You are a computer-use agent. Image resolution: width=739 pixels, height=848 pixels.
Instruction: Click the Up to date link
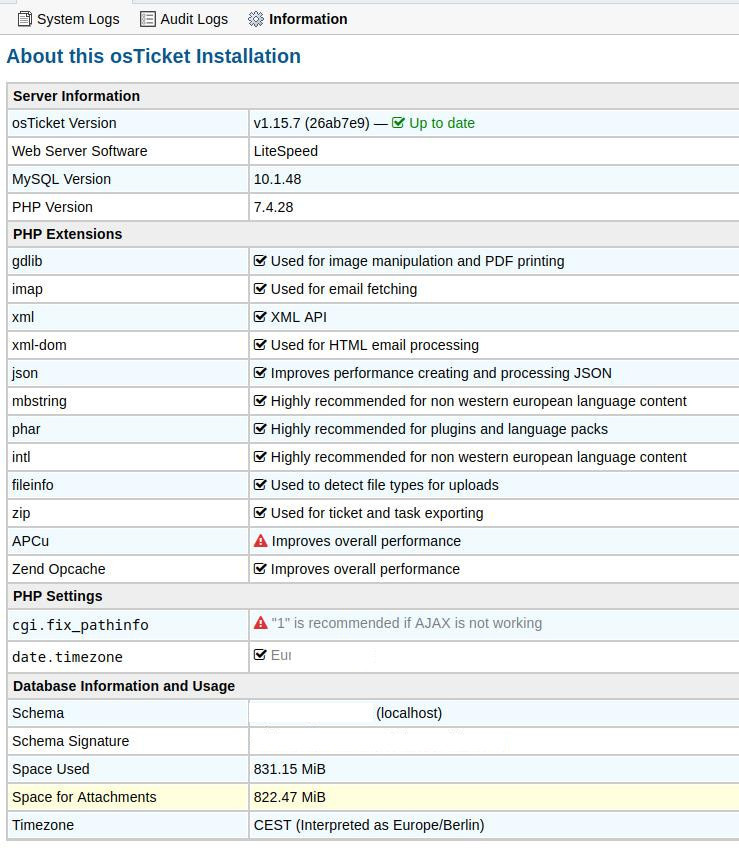point(441,123)
